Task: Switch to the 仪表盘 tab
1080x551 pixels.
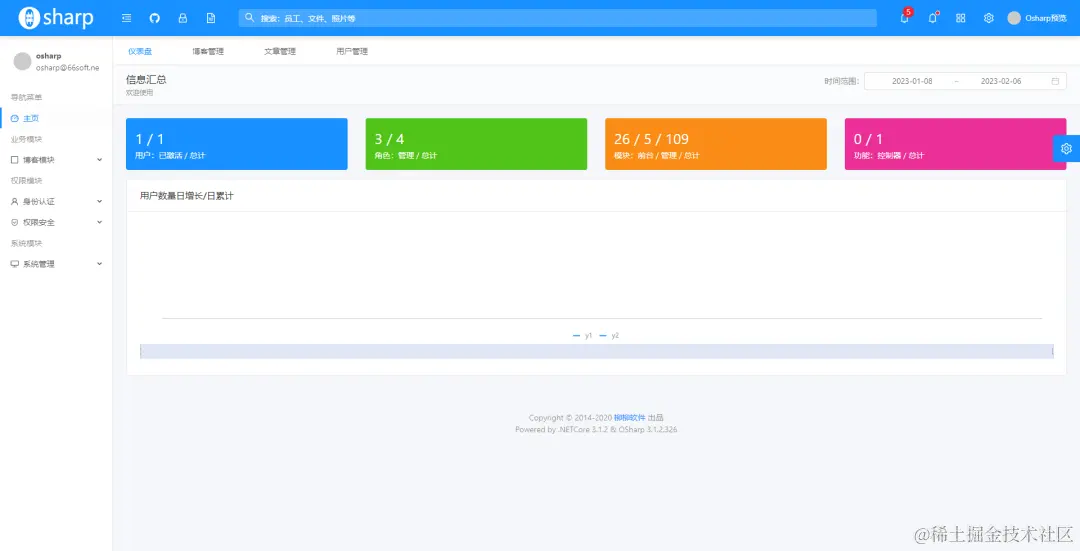Action: tap(140, 52)
